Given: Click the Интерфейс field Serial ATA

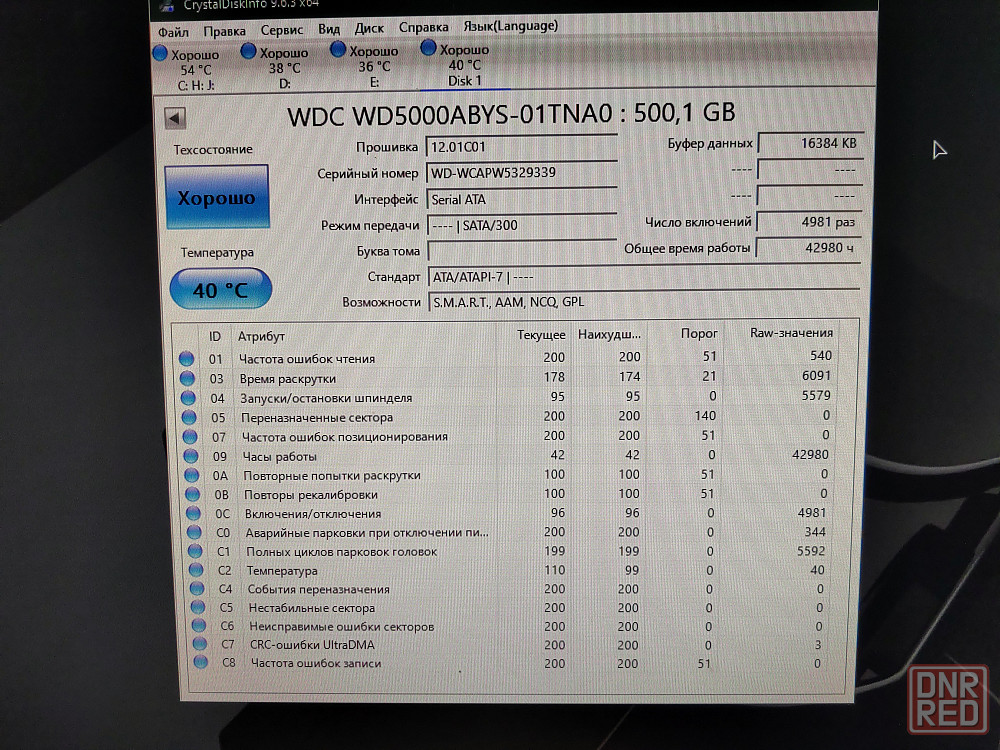Looking at the screenshot, I should [522, 200].
